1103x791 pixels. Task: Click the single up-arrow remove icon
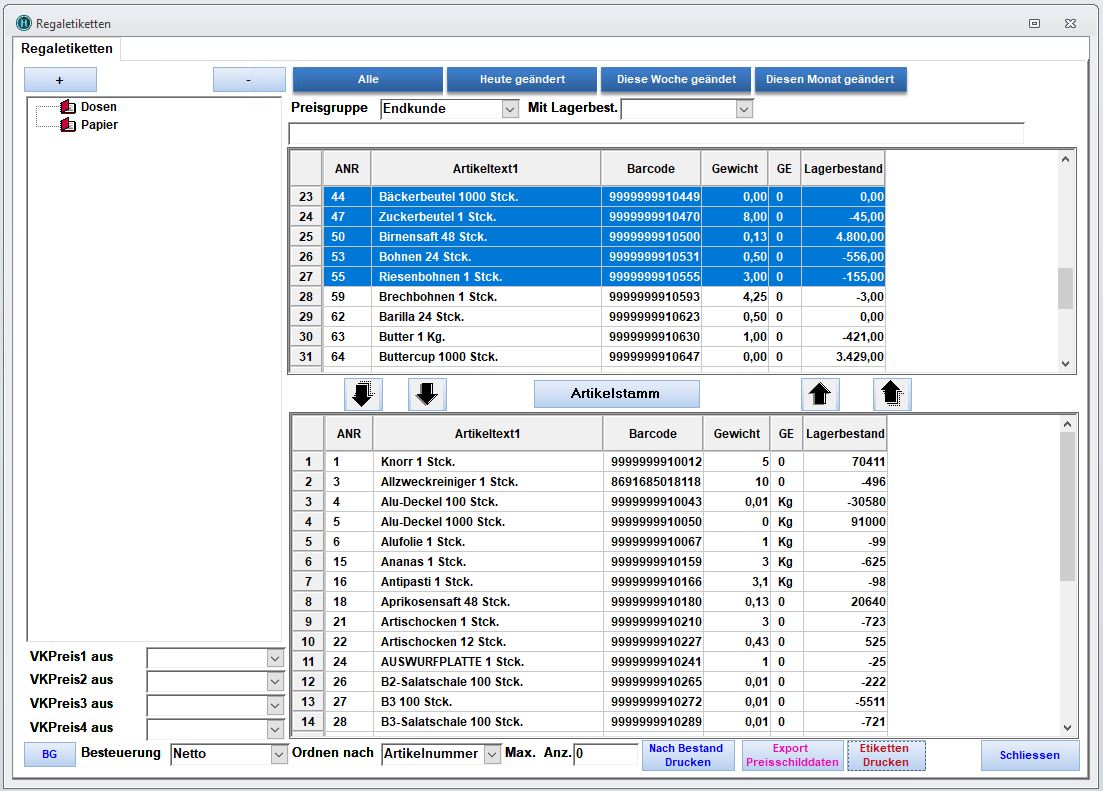click(820, 395)
